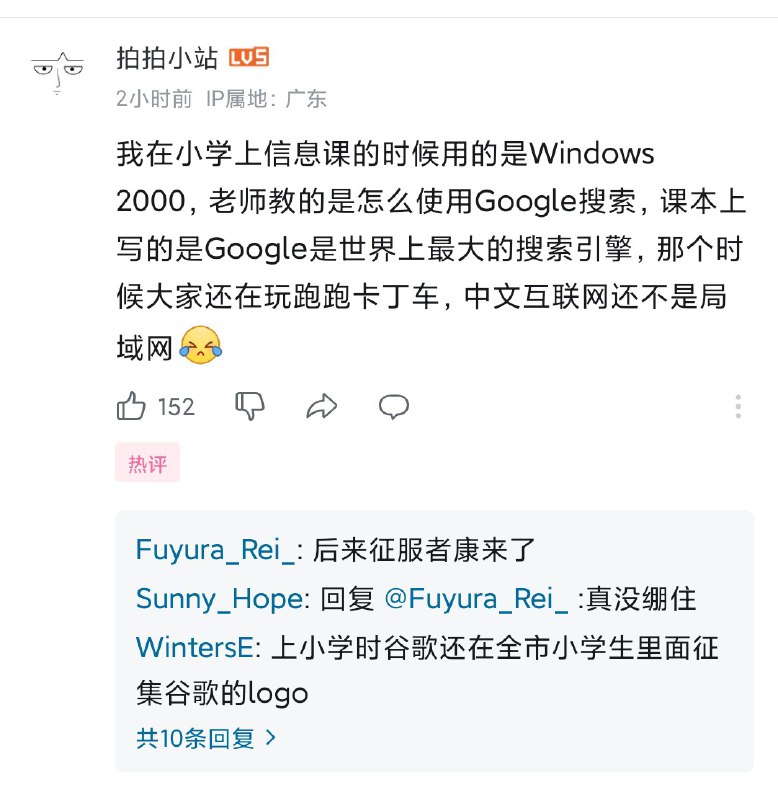Image resolution: width=778 pixels, height=800 pixels.
Task: Like the comment with thumbs-up icon
Action: (131, 406)
